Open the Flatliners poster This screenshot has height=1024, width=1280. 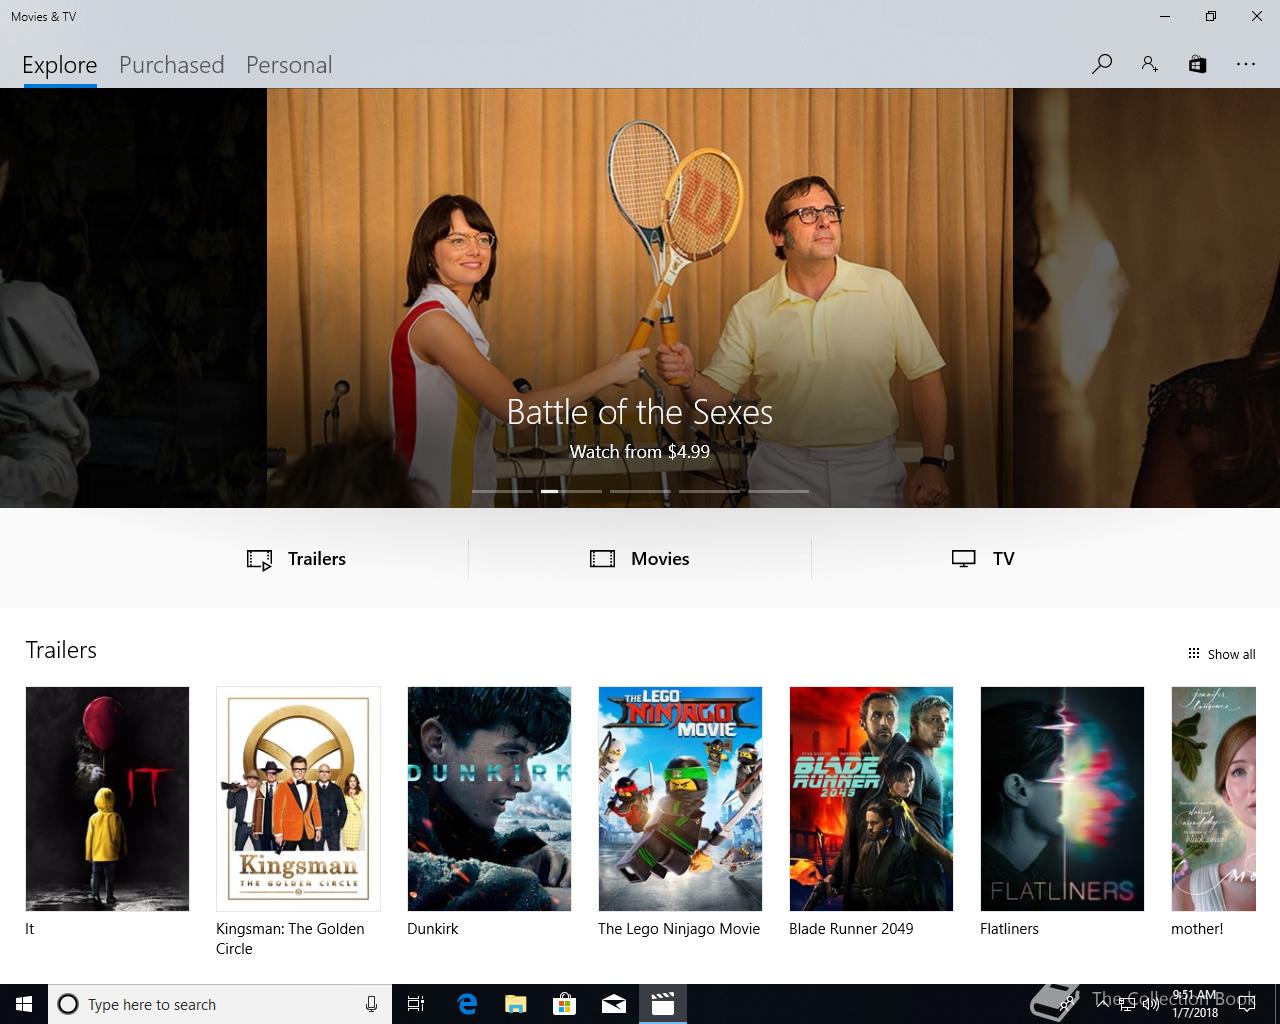tap(1062, 798)
